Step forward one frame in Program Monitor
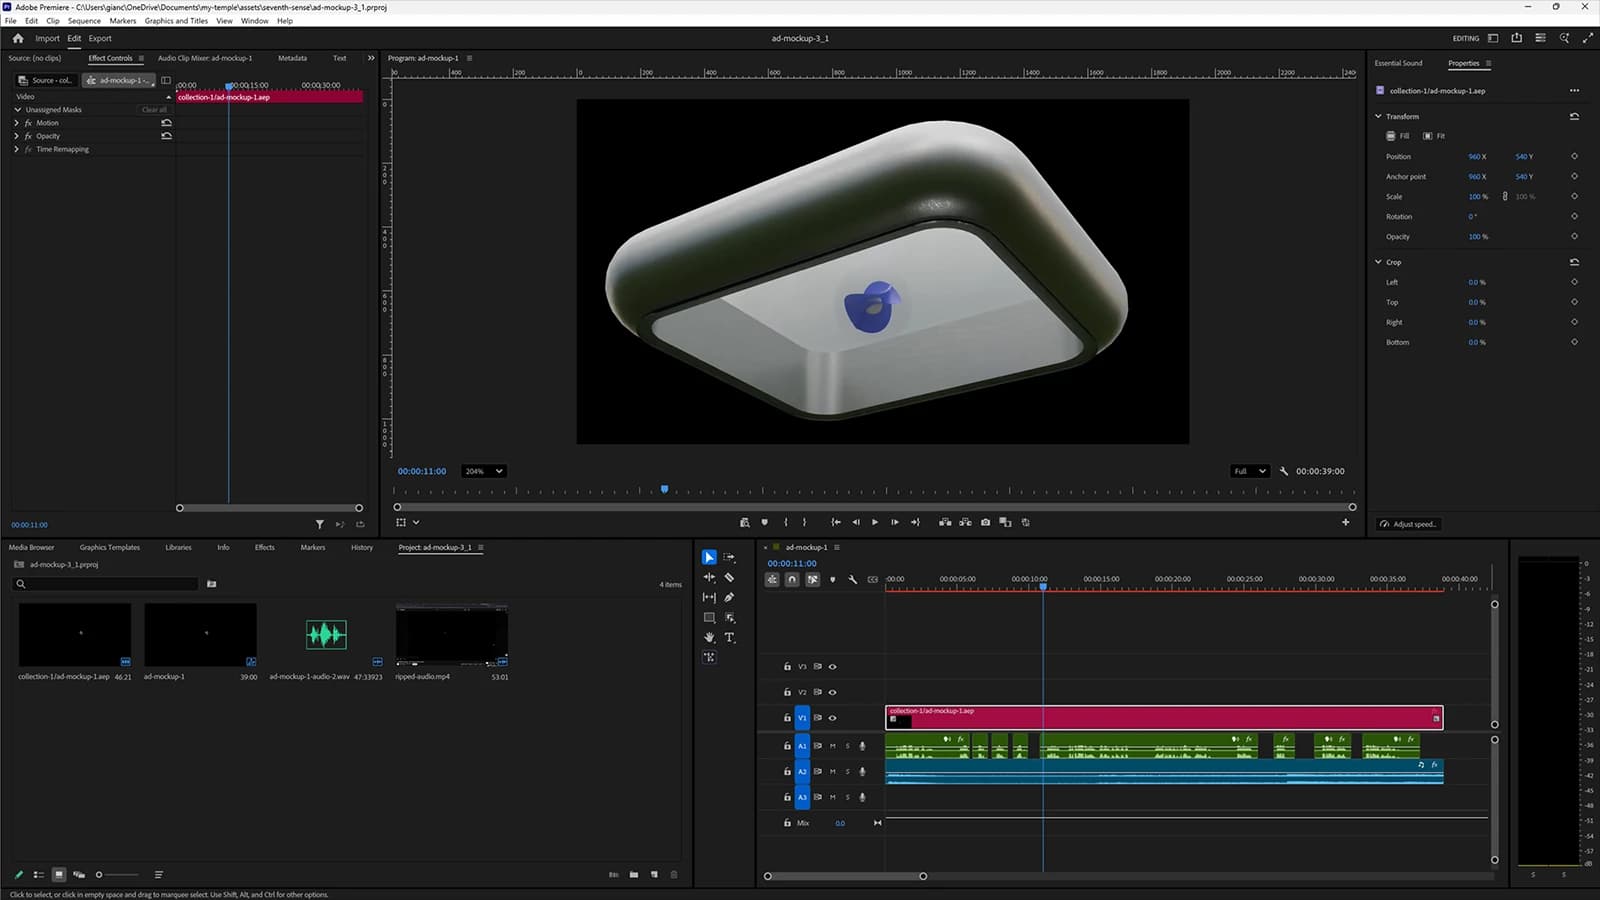This screenshot has height=900, width=1600. point(895,522)
